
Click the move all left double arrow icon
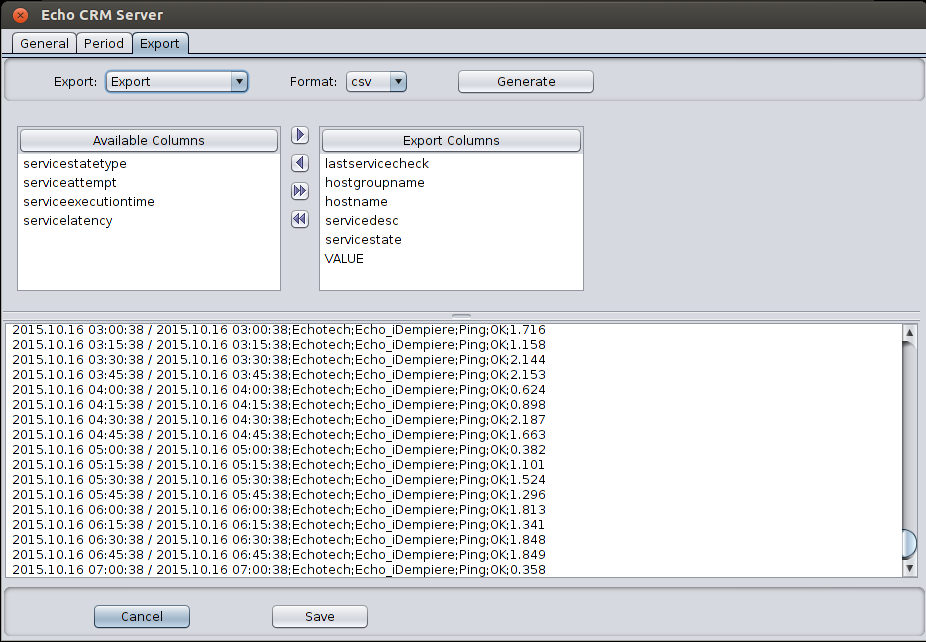[299, 219]
